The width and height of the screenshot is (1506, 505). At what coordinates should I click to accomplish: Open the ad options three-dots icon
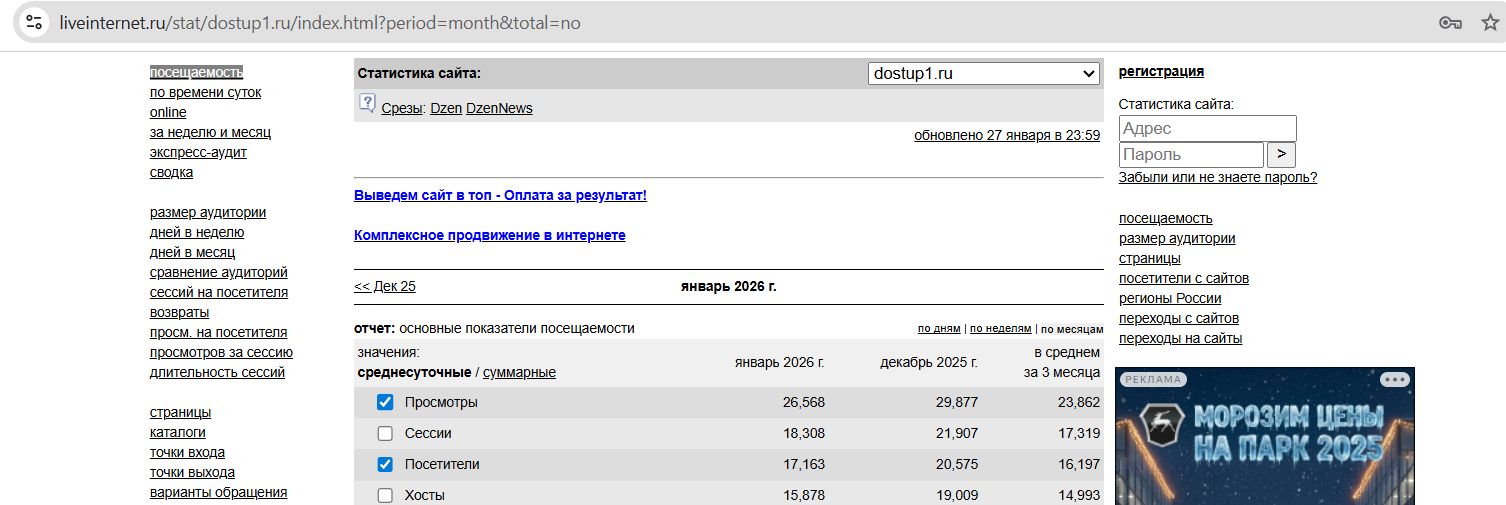(x=1394, y=379)
